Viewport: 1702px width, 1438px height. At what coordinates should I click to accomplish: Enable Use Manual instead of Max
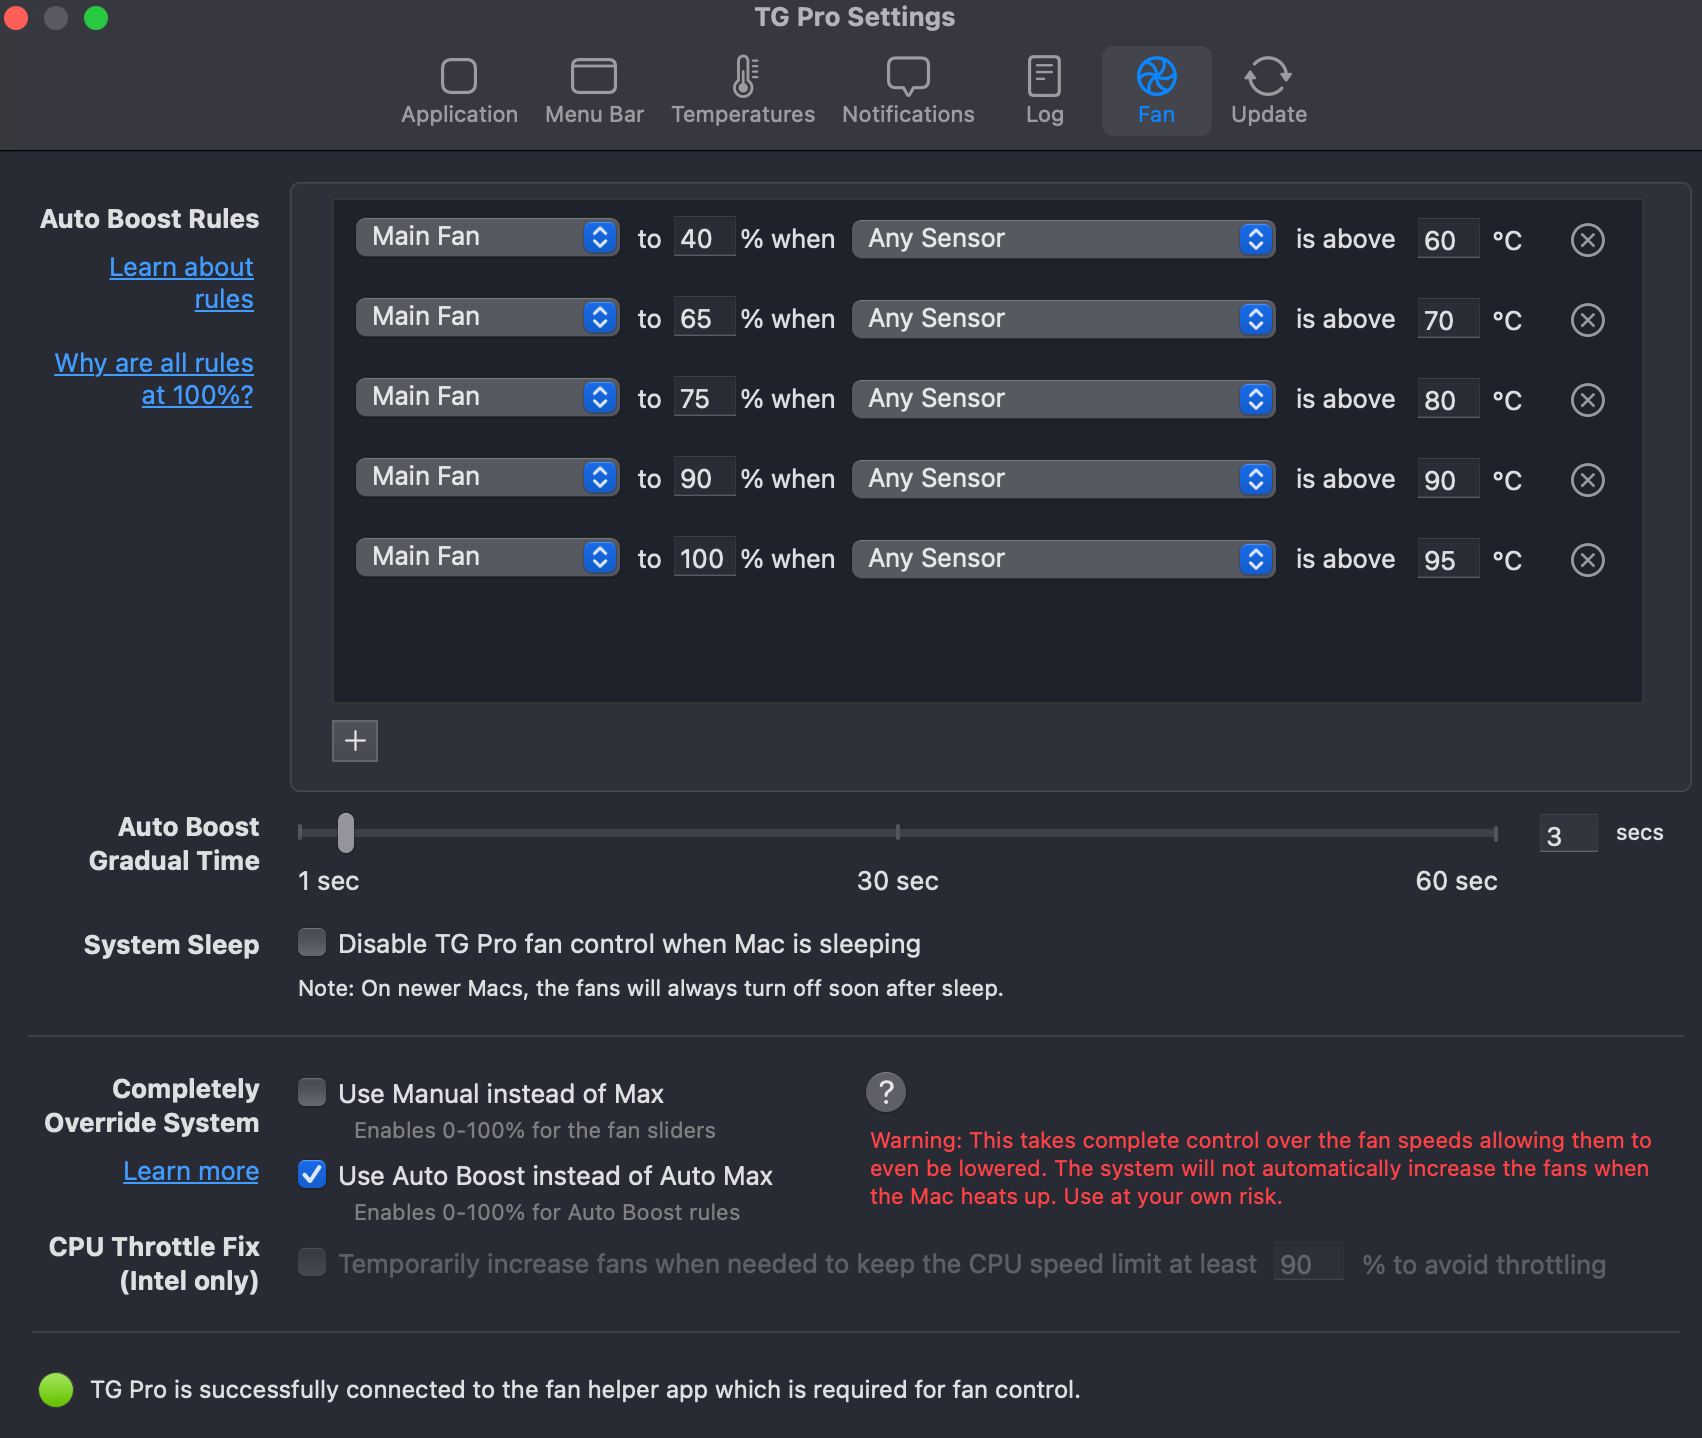[x=312, y=1092]
